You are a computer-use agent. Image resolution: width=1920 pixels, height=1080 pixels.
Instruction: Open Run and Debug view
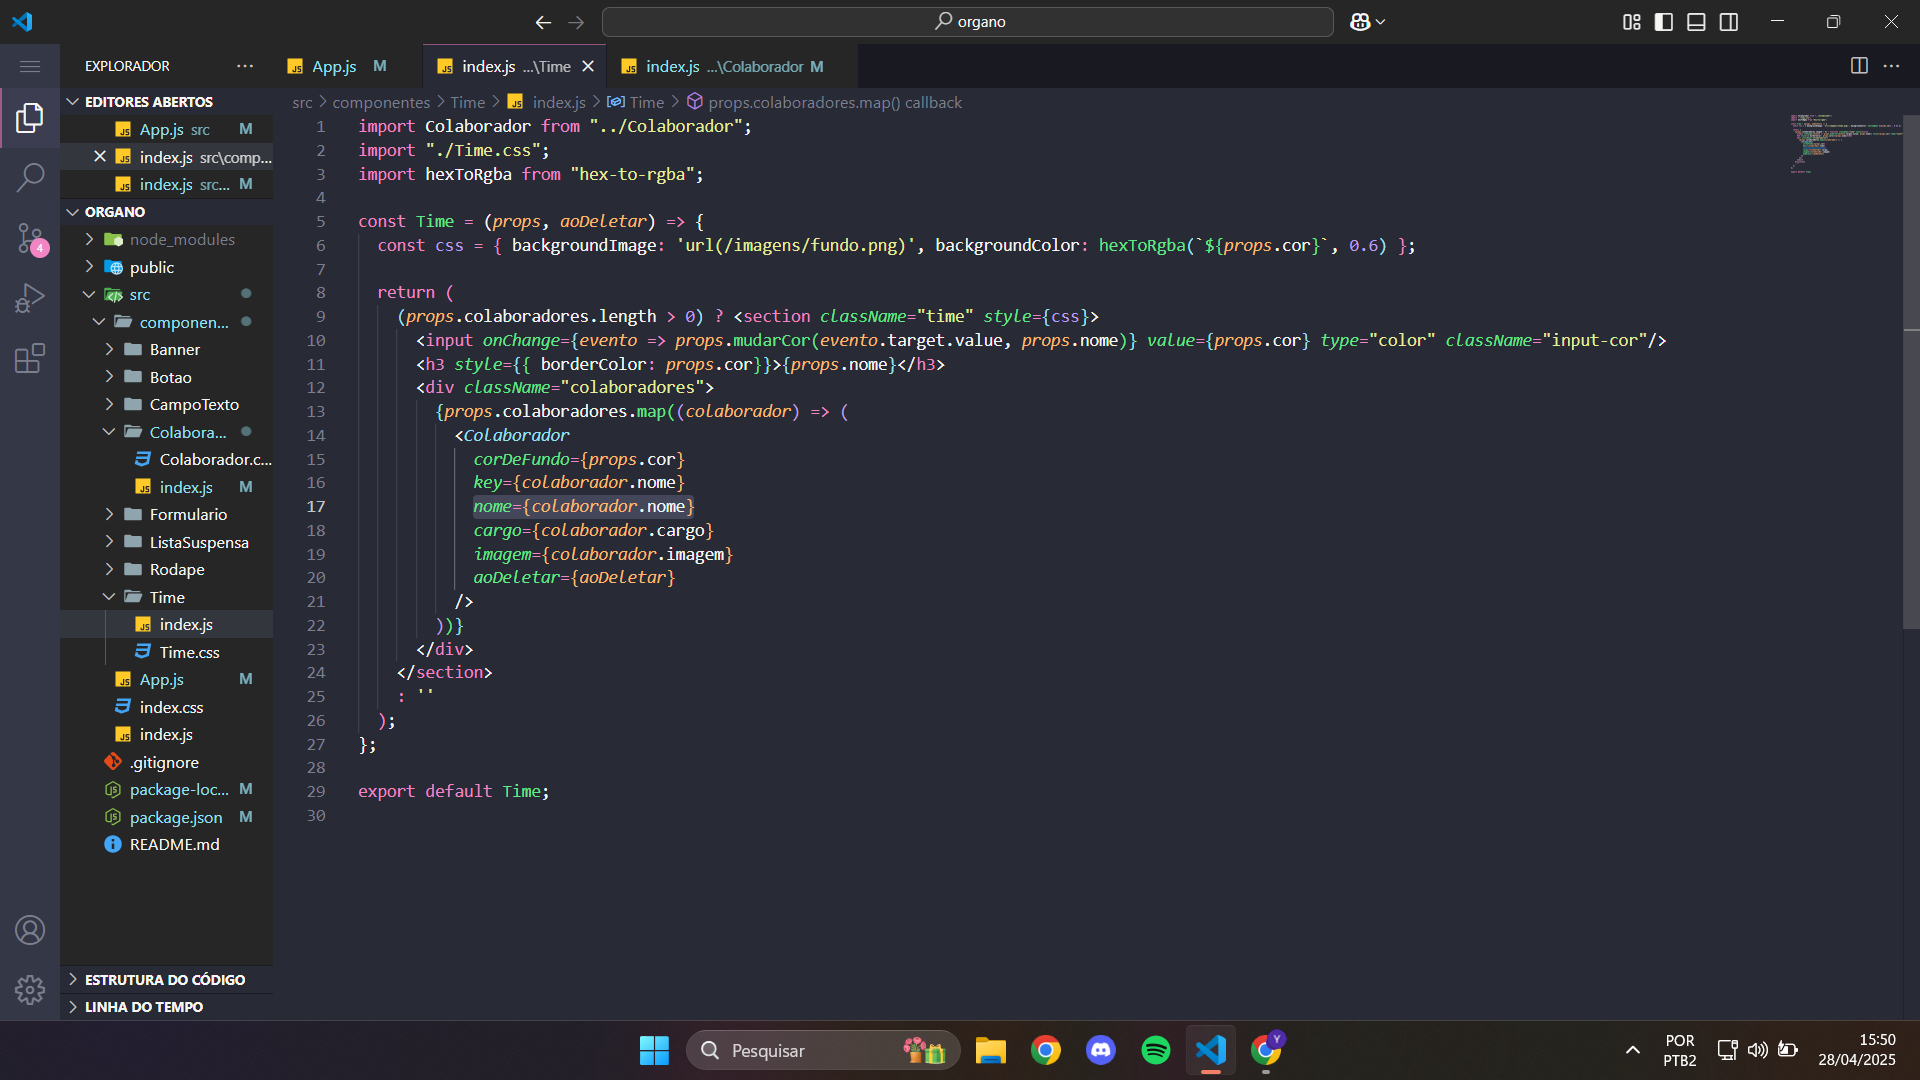30,298
